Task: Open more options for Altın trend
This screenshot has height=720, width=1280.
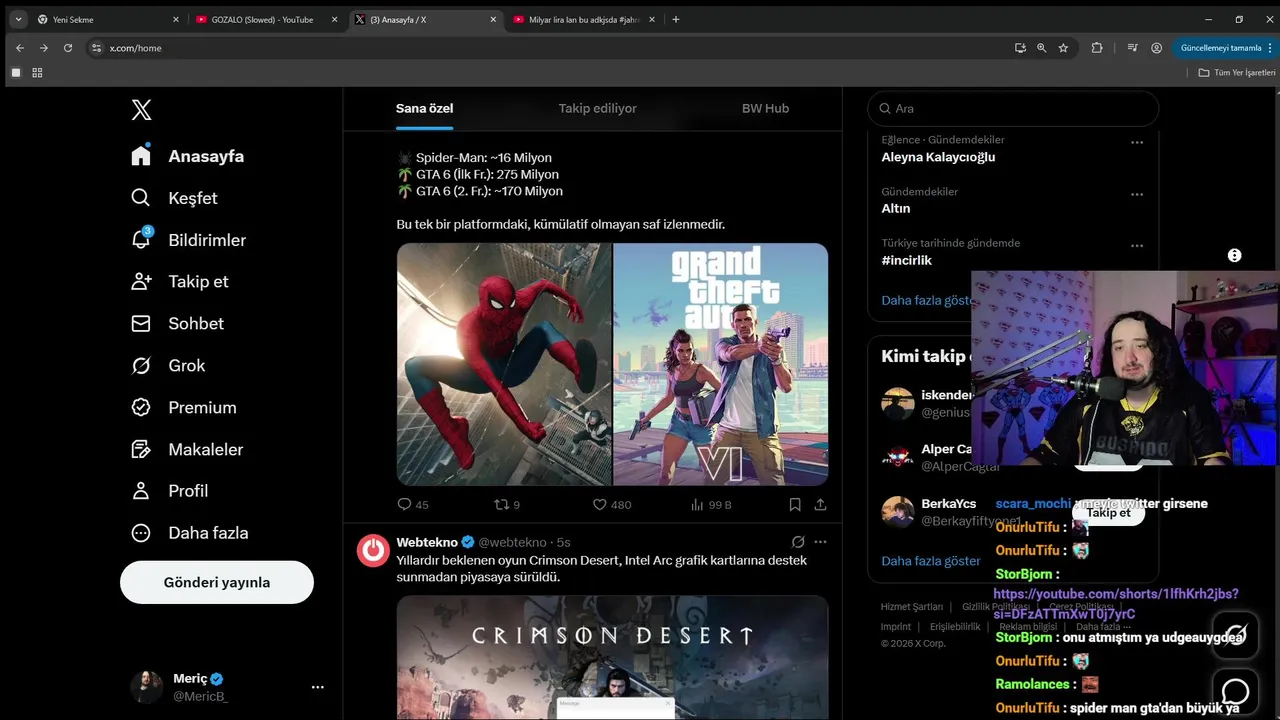Action: click(1137, 194)
